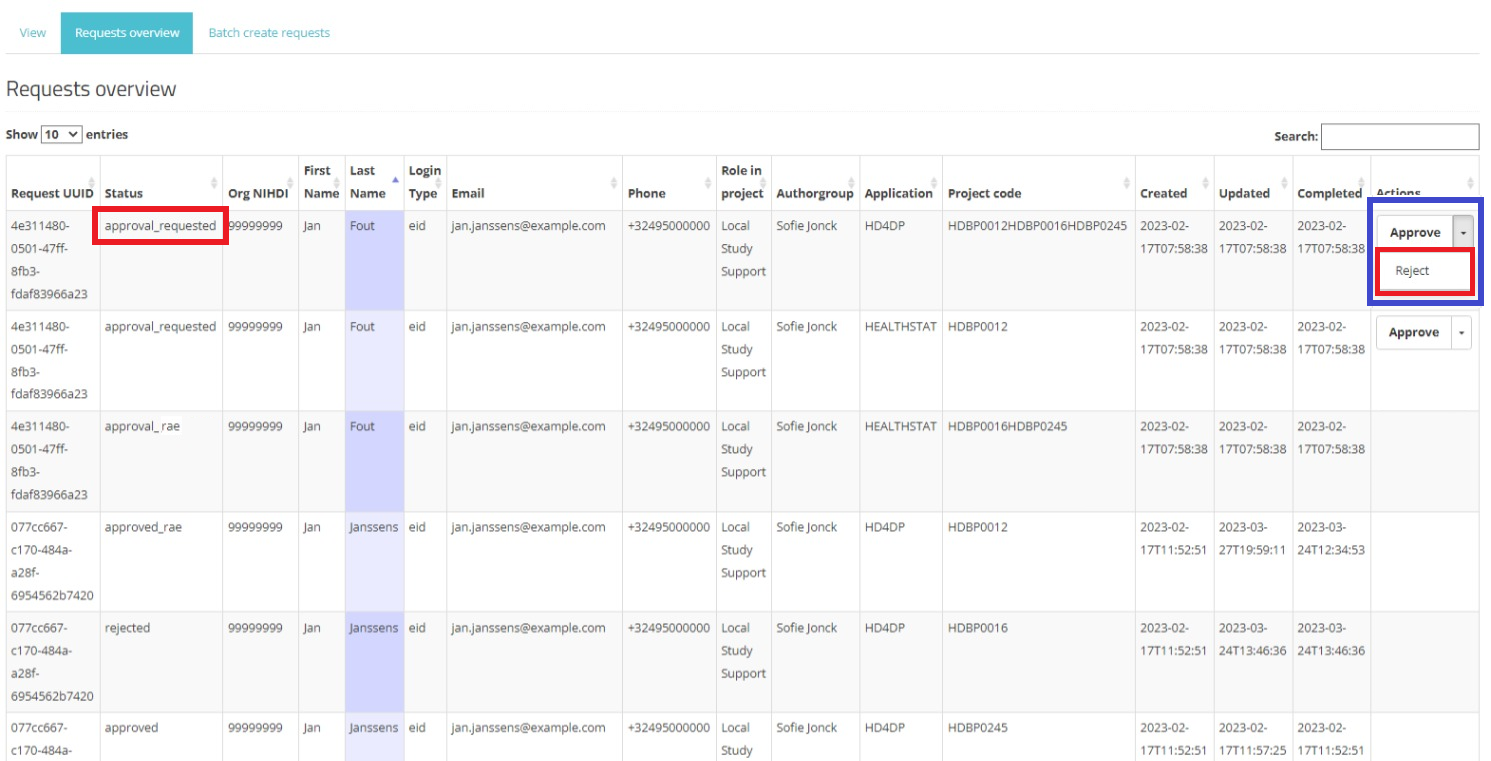Approve the first HD4DP request
1491x761 pixels.
[1414, 232]
